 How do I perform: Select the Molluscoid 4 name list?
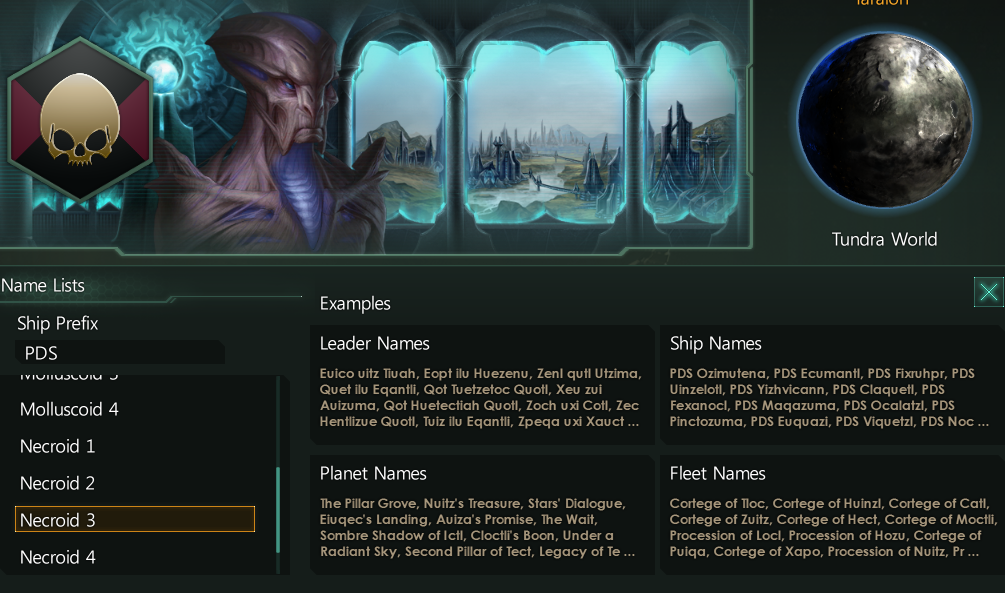(70, 409)
